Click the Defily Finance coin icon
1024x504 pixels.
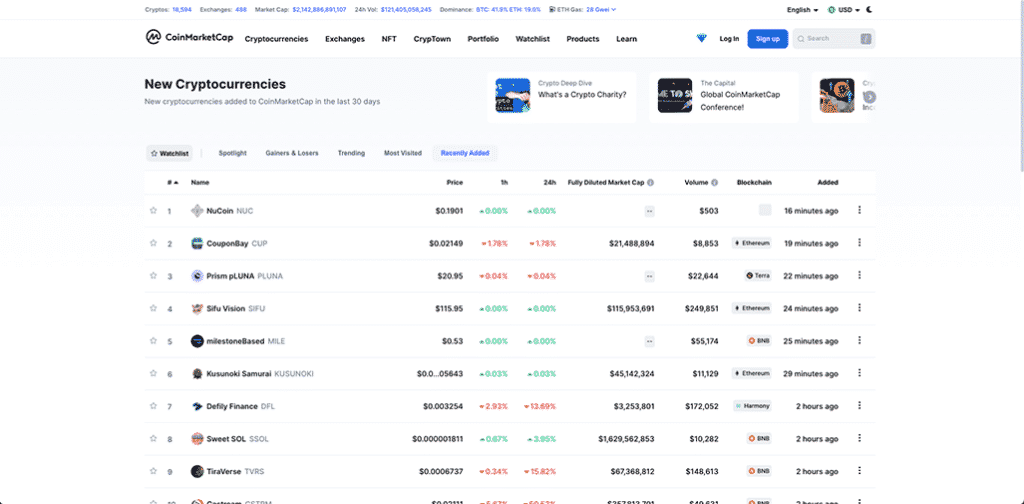pyautogui.click(x=197, y=406)
